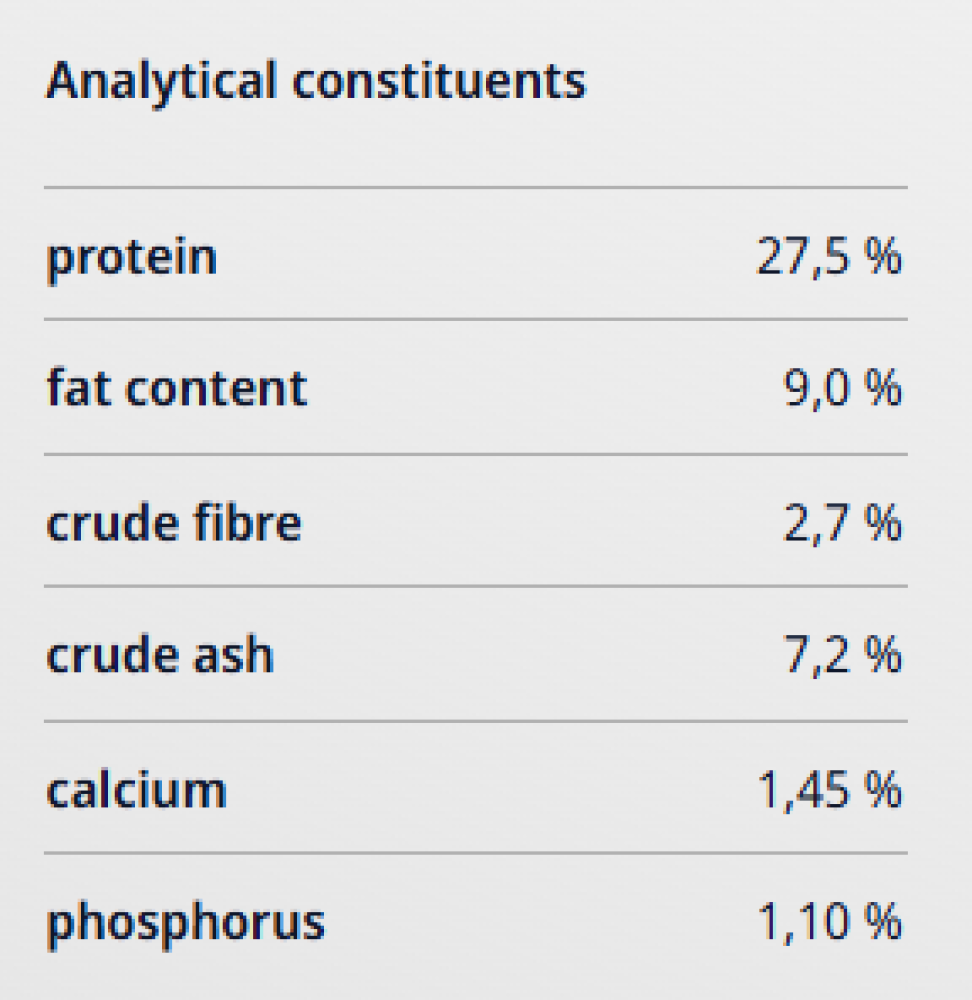This screenshot has height=1000, width=972.
Task: Click the word "constituents" in the heading
Action: click(x=439, y=81)
